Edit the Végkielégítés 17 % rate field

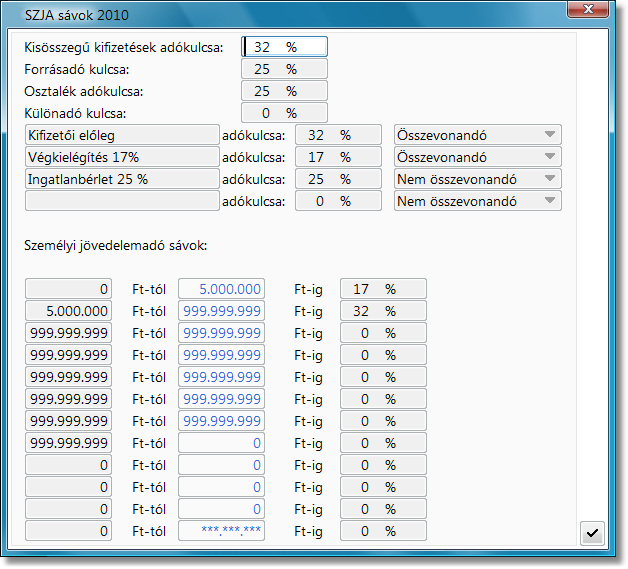(338, 157)
